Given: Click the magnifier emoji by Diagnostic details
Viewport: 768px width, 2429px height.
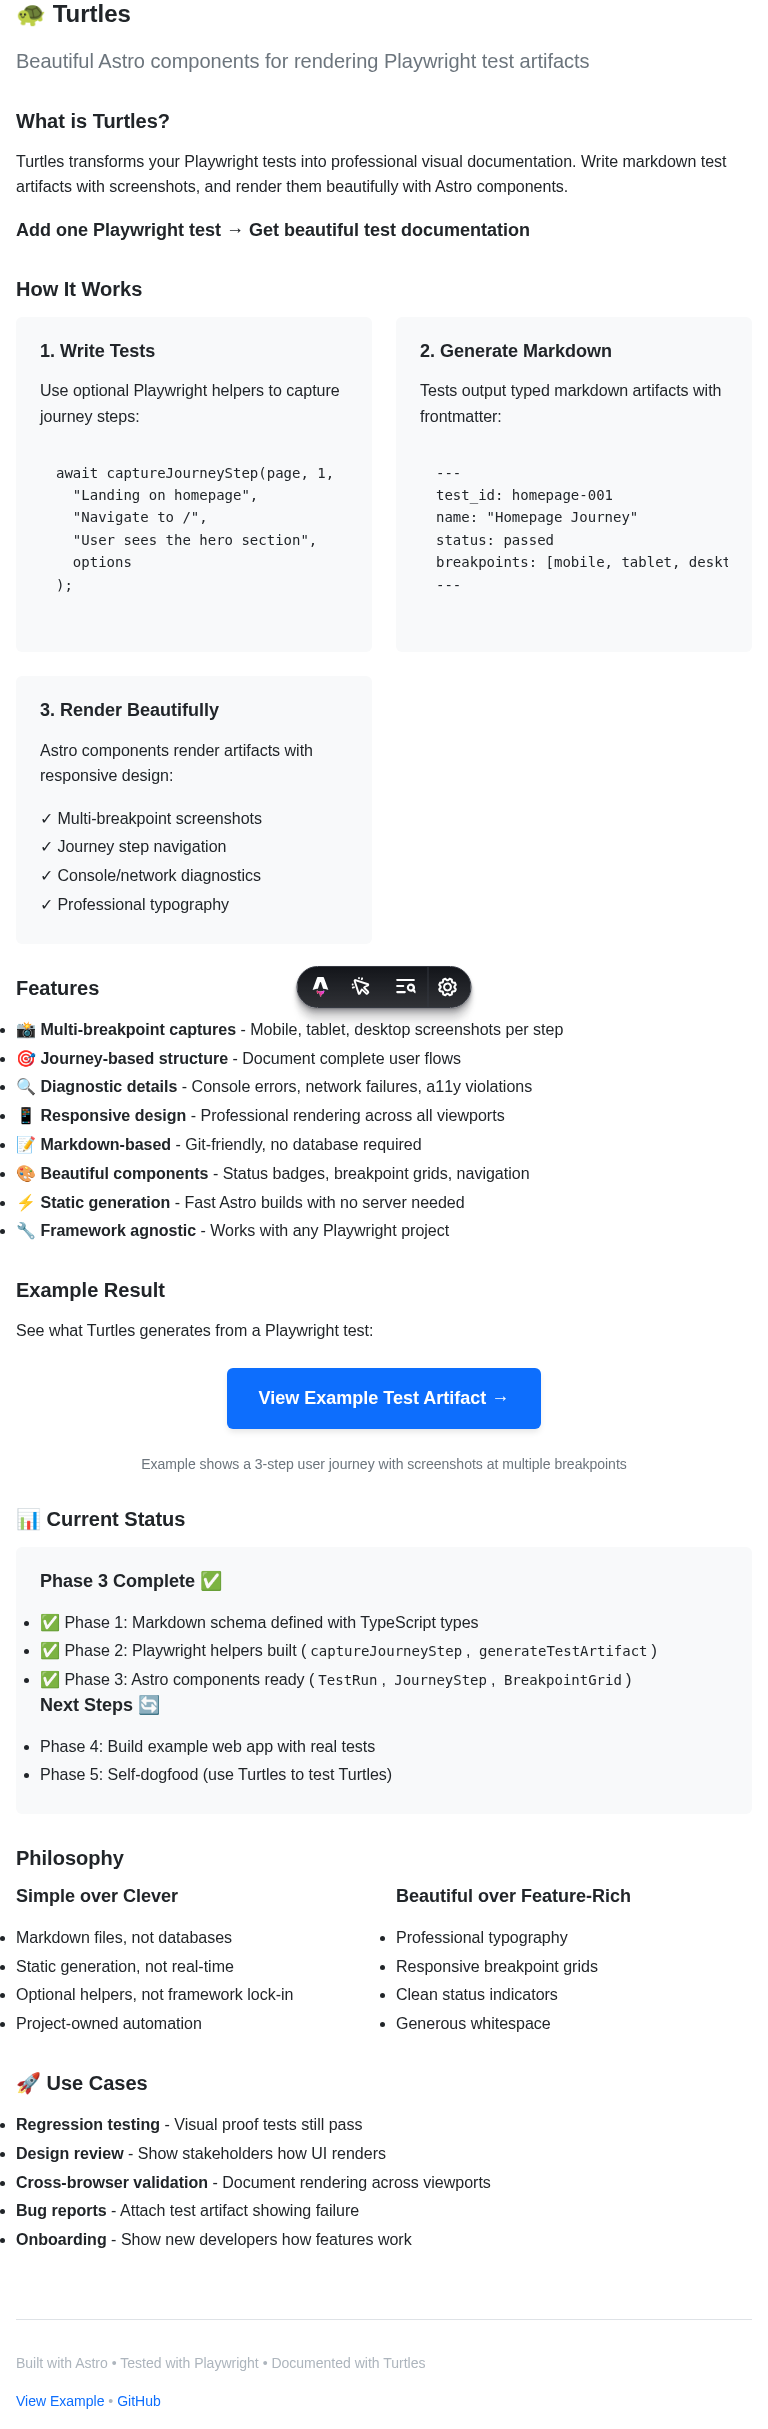Looking at the screenshot, I should pyautogui.click(x=26, y=1087).
